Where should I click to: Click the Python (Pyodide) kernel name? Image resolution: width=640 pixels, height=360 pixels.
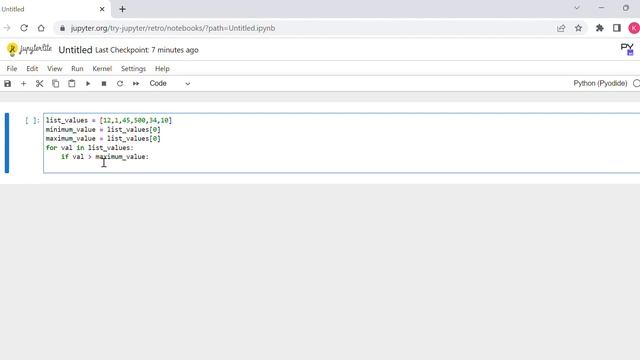click(x=600, y=83)
